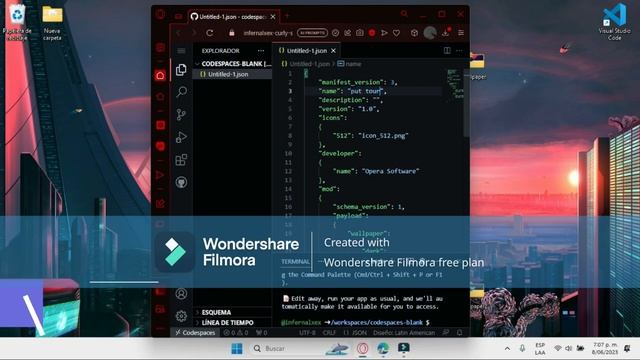The image size is (640, 360).
Task: Open the Opera GX taskbar icon
Action: 362,349
